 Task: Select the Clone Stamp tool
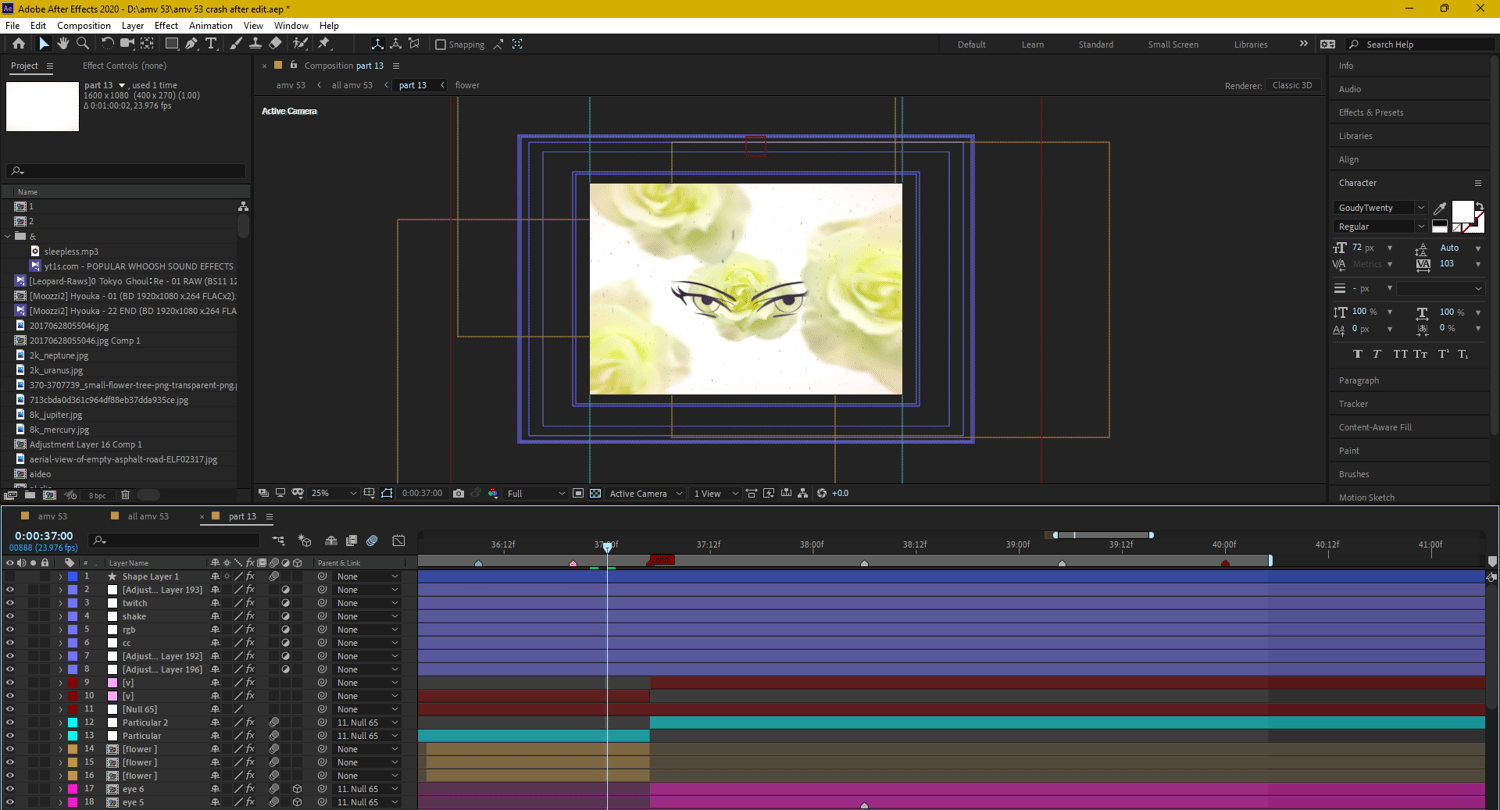coord(255,44)
